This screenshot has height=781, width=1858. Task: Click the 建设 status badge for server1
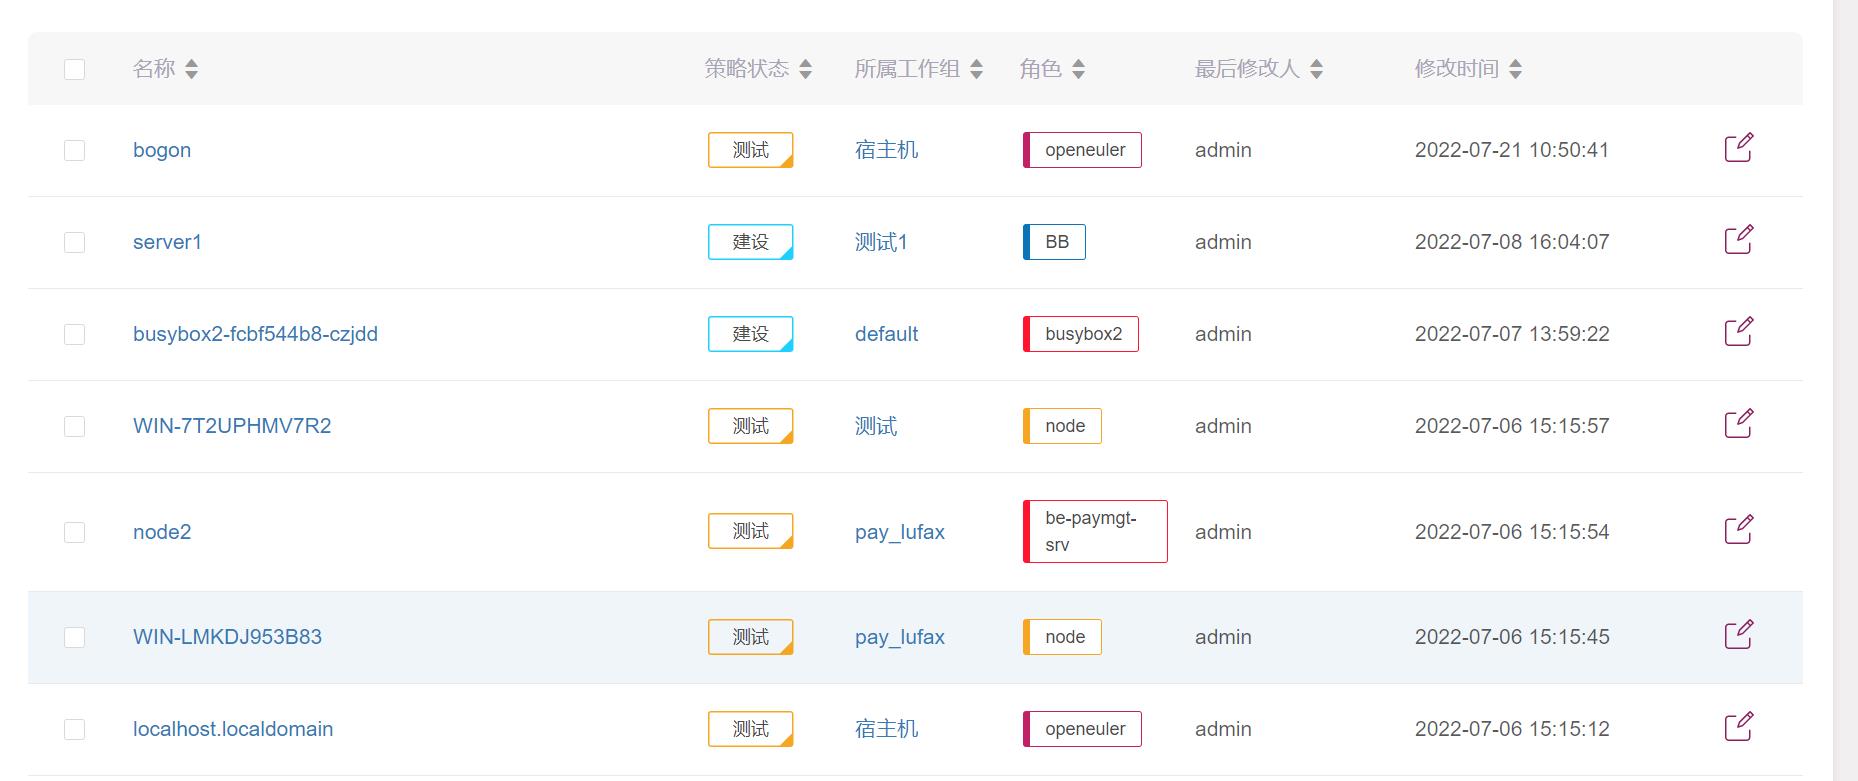750,242
